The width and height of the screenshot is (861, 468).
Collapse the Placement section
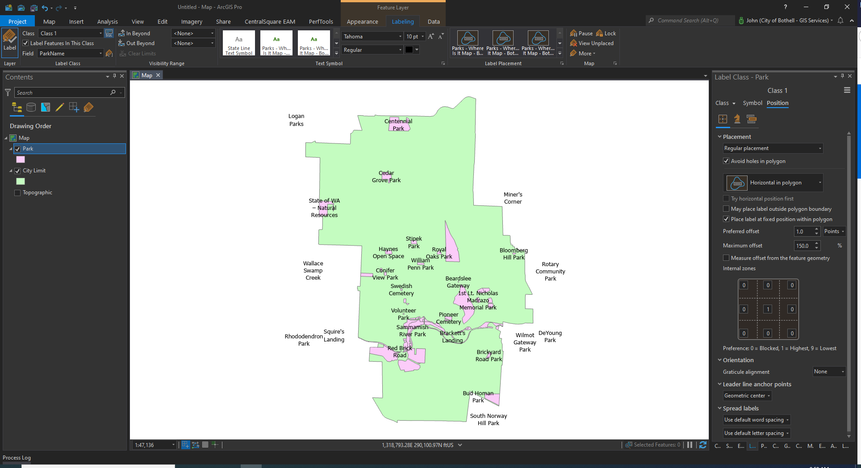point(720,137)
